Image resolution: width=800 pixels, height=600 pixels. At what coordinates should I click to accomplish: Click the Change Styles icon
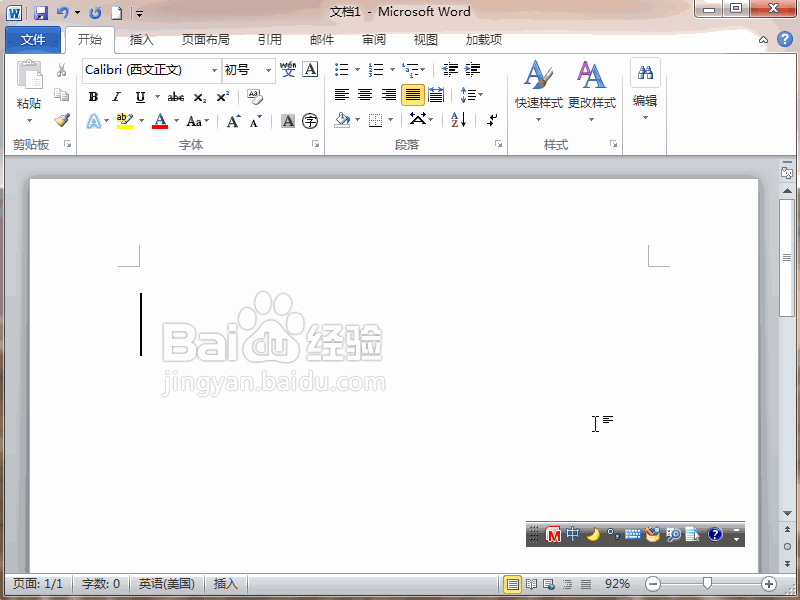[x=591, y=74]
